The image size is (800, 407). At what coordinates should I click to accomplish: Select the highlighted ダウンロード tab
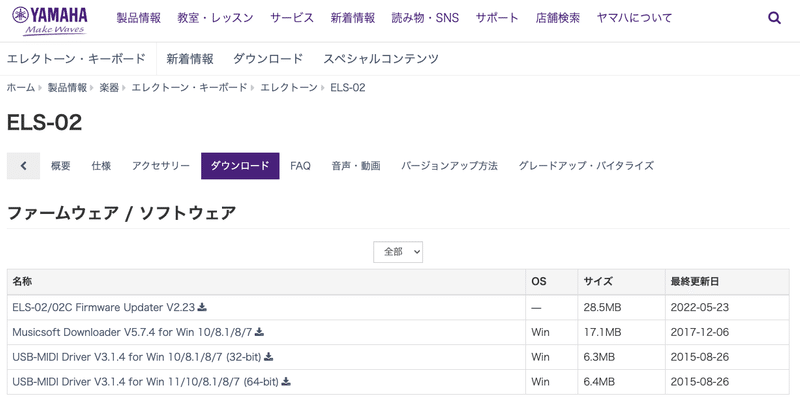[x=240, y=166]
